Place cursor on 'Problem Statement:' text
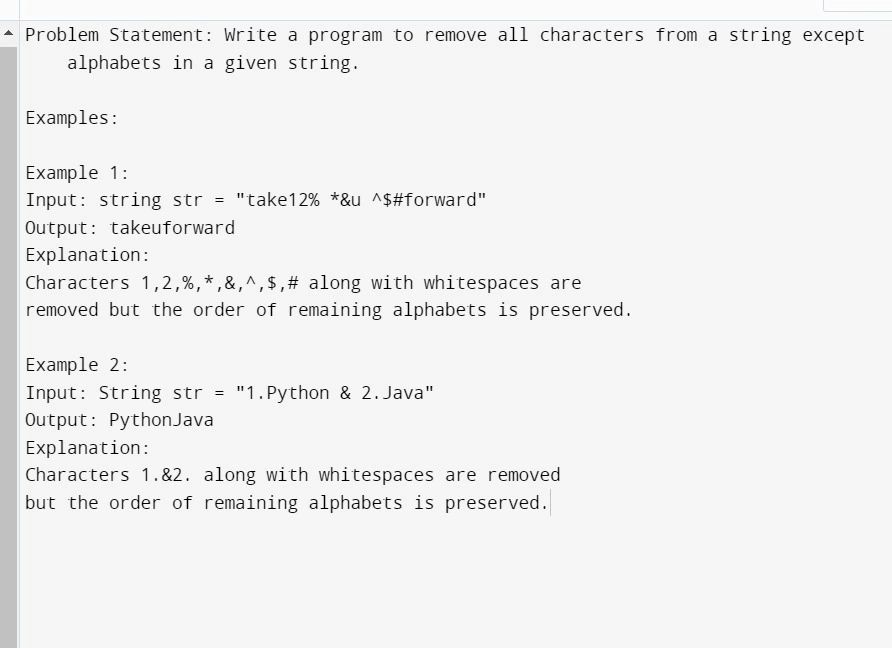This screenshot has height=648, width=892. pyautogui.click(x=118, y=35)
